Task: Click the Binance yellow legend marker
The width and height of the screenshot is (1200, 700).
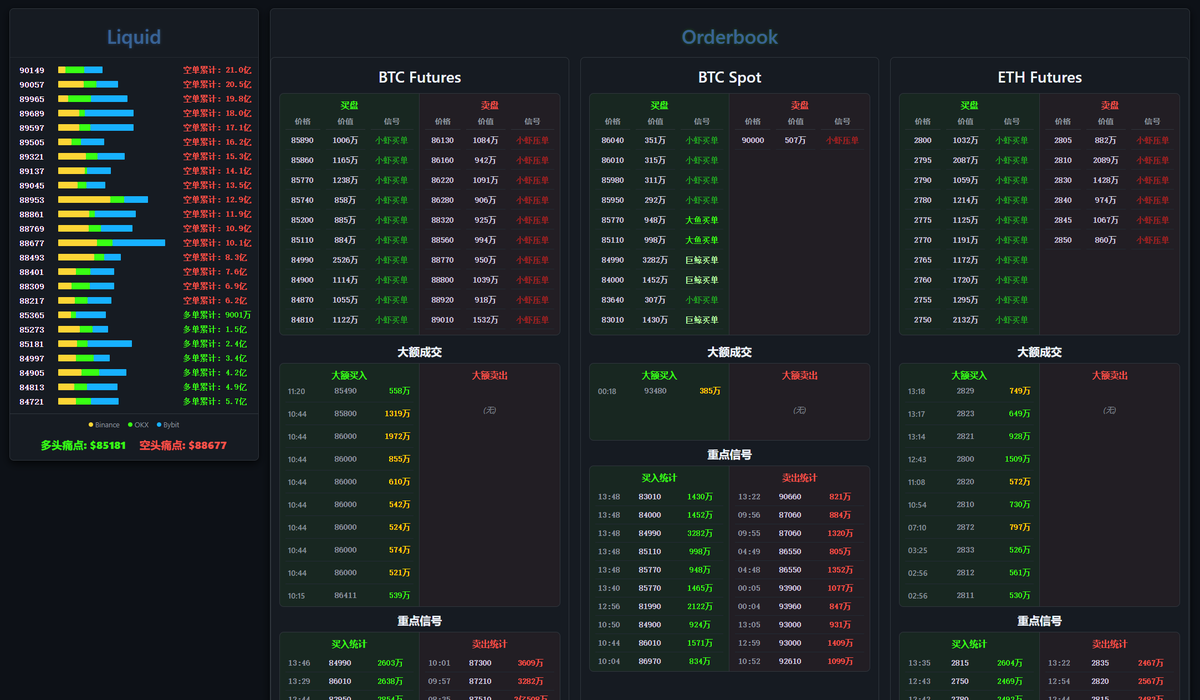Action: point(91,425)
